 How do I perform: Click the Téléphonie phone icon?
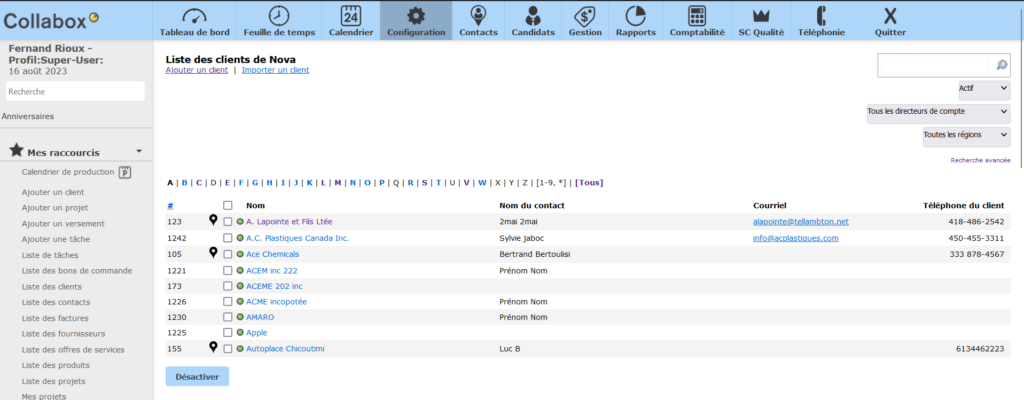point(821,16)
